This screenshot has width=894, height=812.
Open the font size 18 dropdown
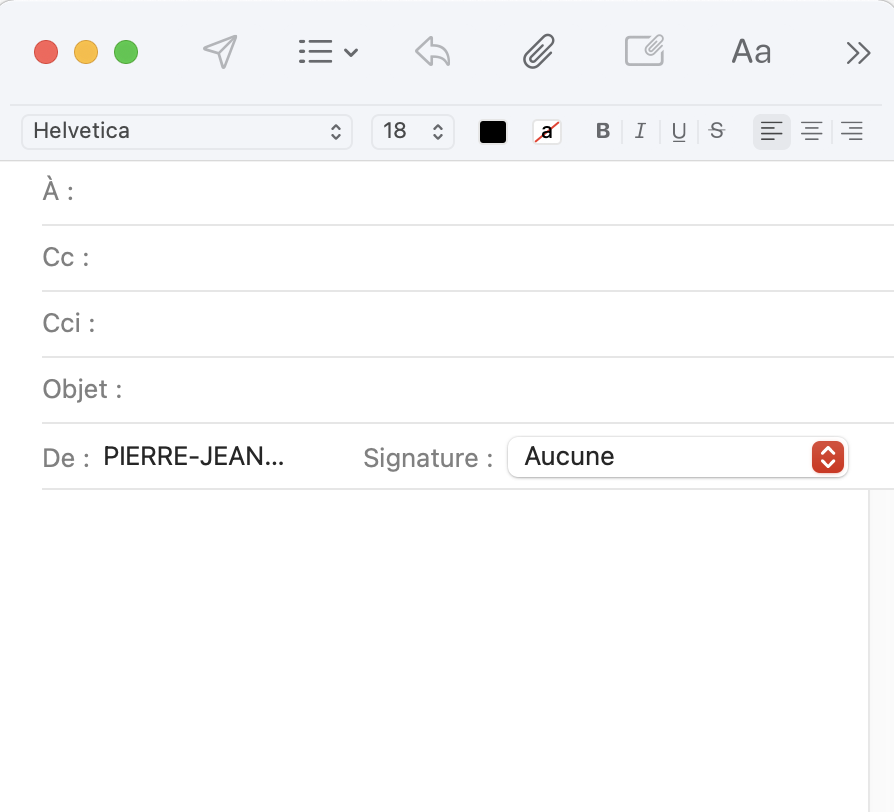412,131
